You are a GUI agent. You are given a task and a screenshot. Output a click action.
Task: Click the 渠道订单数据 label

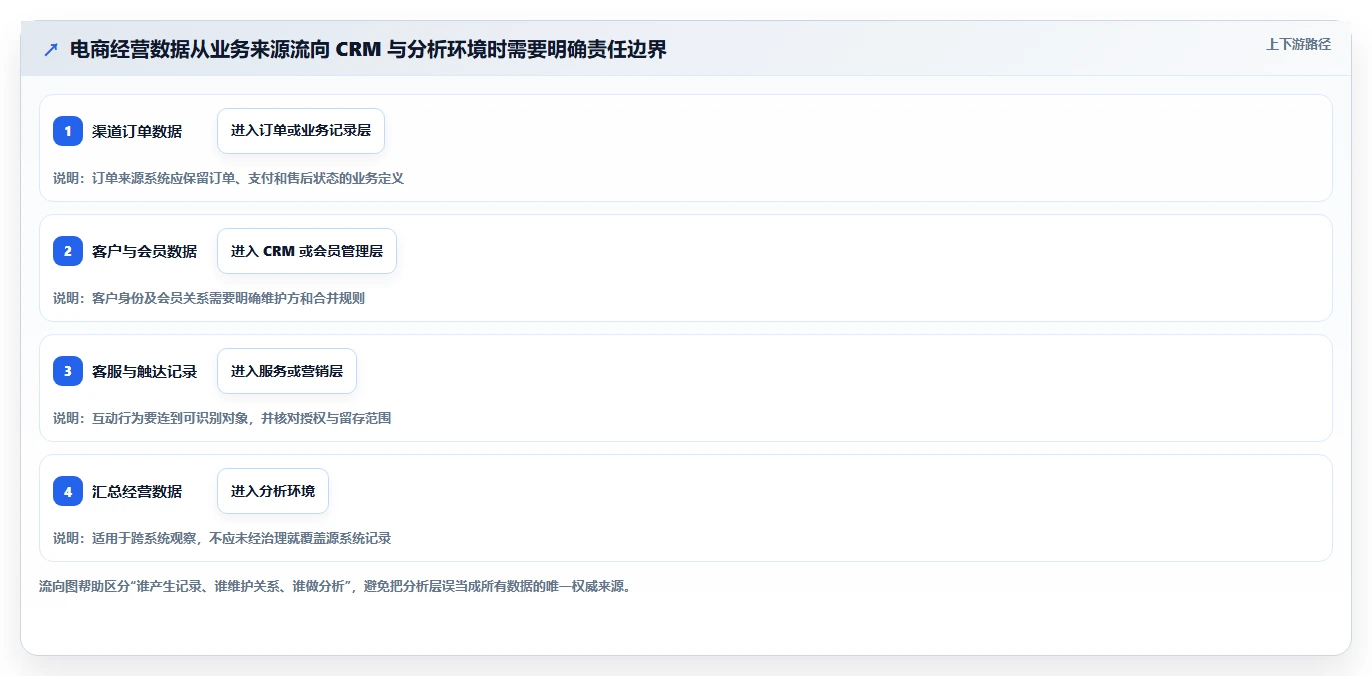[137, 131]
